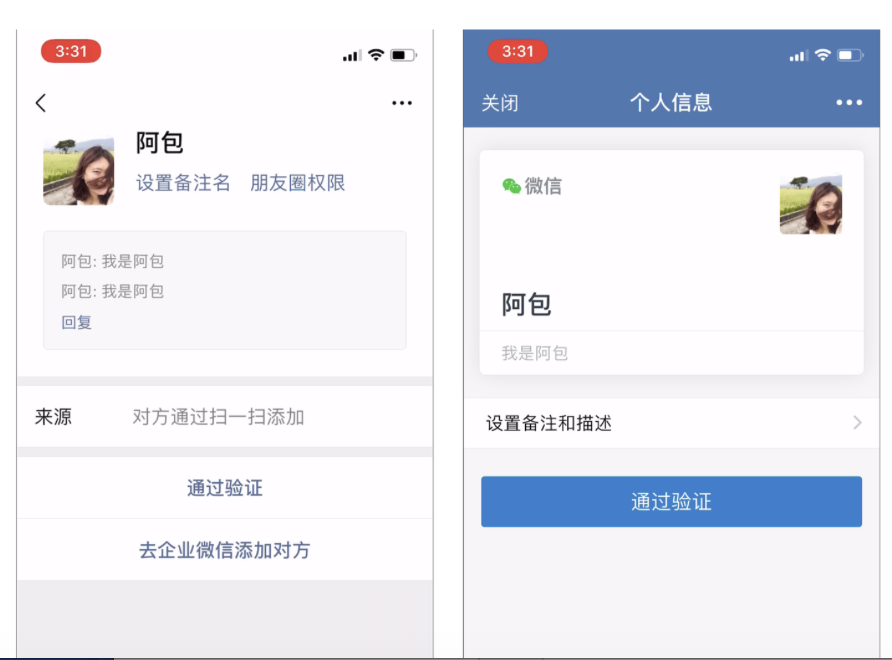
Task: Tap chevron arrow on 设置备注和描述 row
Action: click(857, 423)
